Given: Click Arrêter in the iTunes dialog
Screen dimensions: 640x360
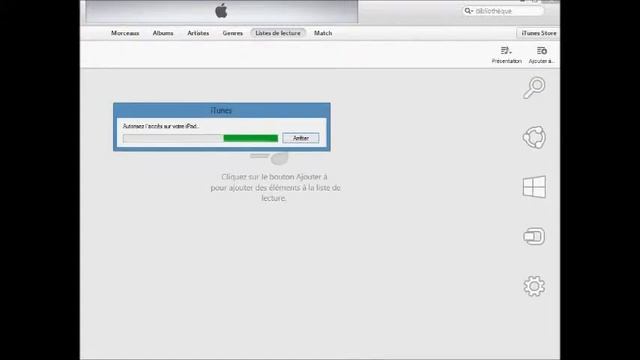Looking at the screenshot, I should pos(301,138).
